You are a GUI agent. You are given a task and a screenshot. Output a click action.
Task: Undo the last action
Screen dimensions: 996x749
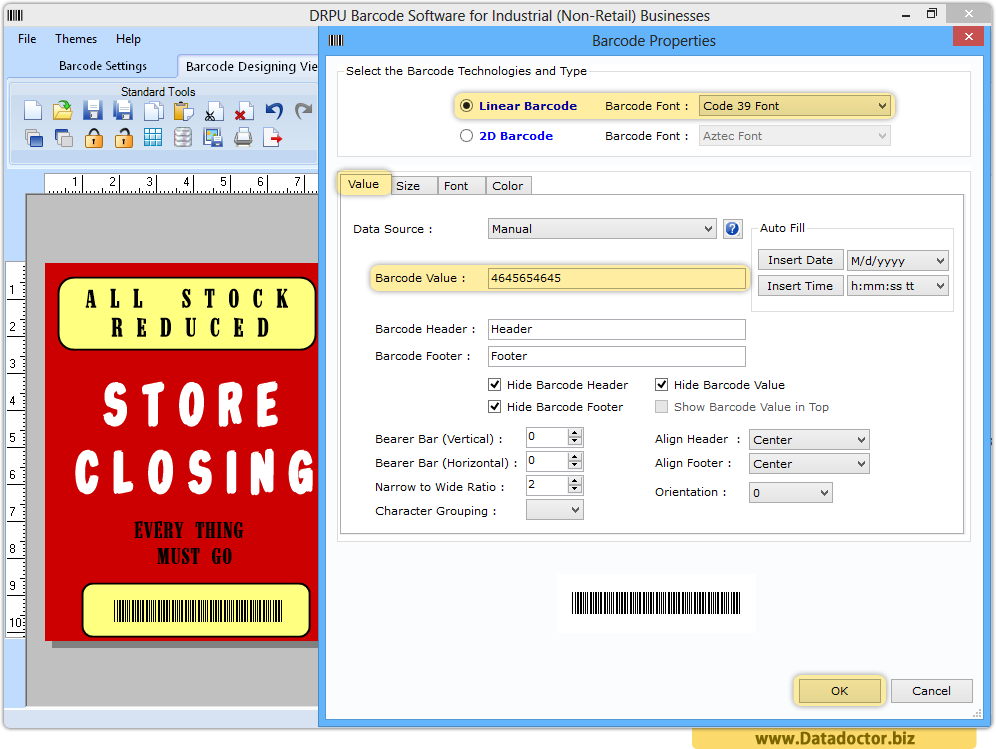pos(273,111)
